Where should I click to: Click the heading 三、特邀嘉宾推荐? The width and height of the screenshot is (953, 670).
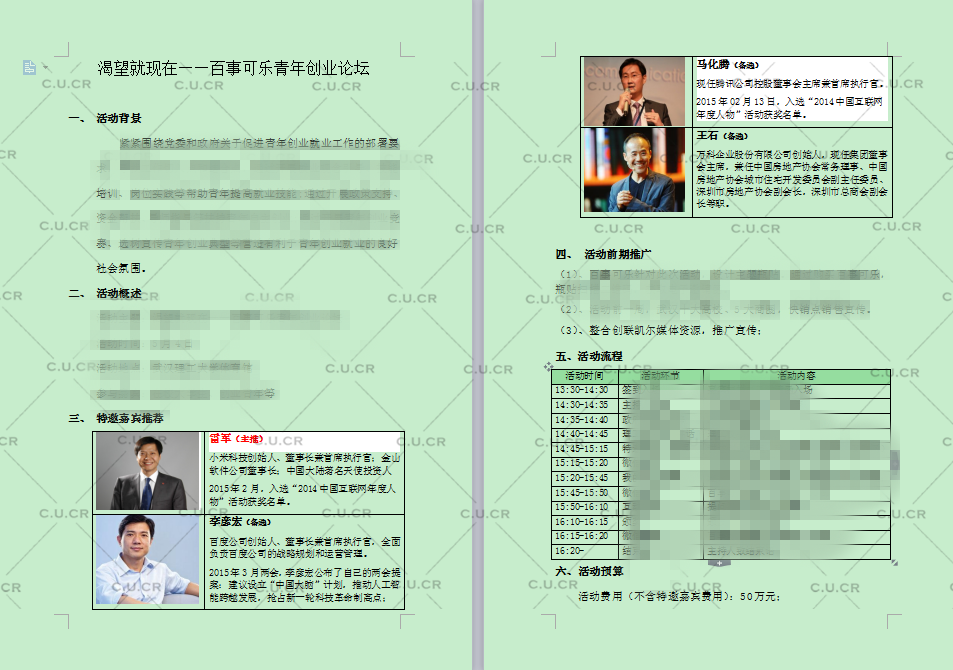(116, 418)
